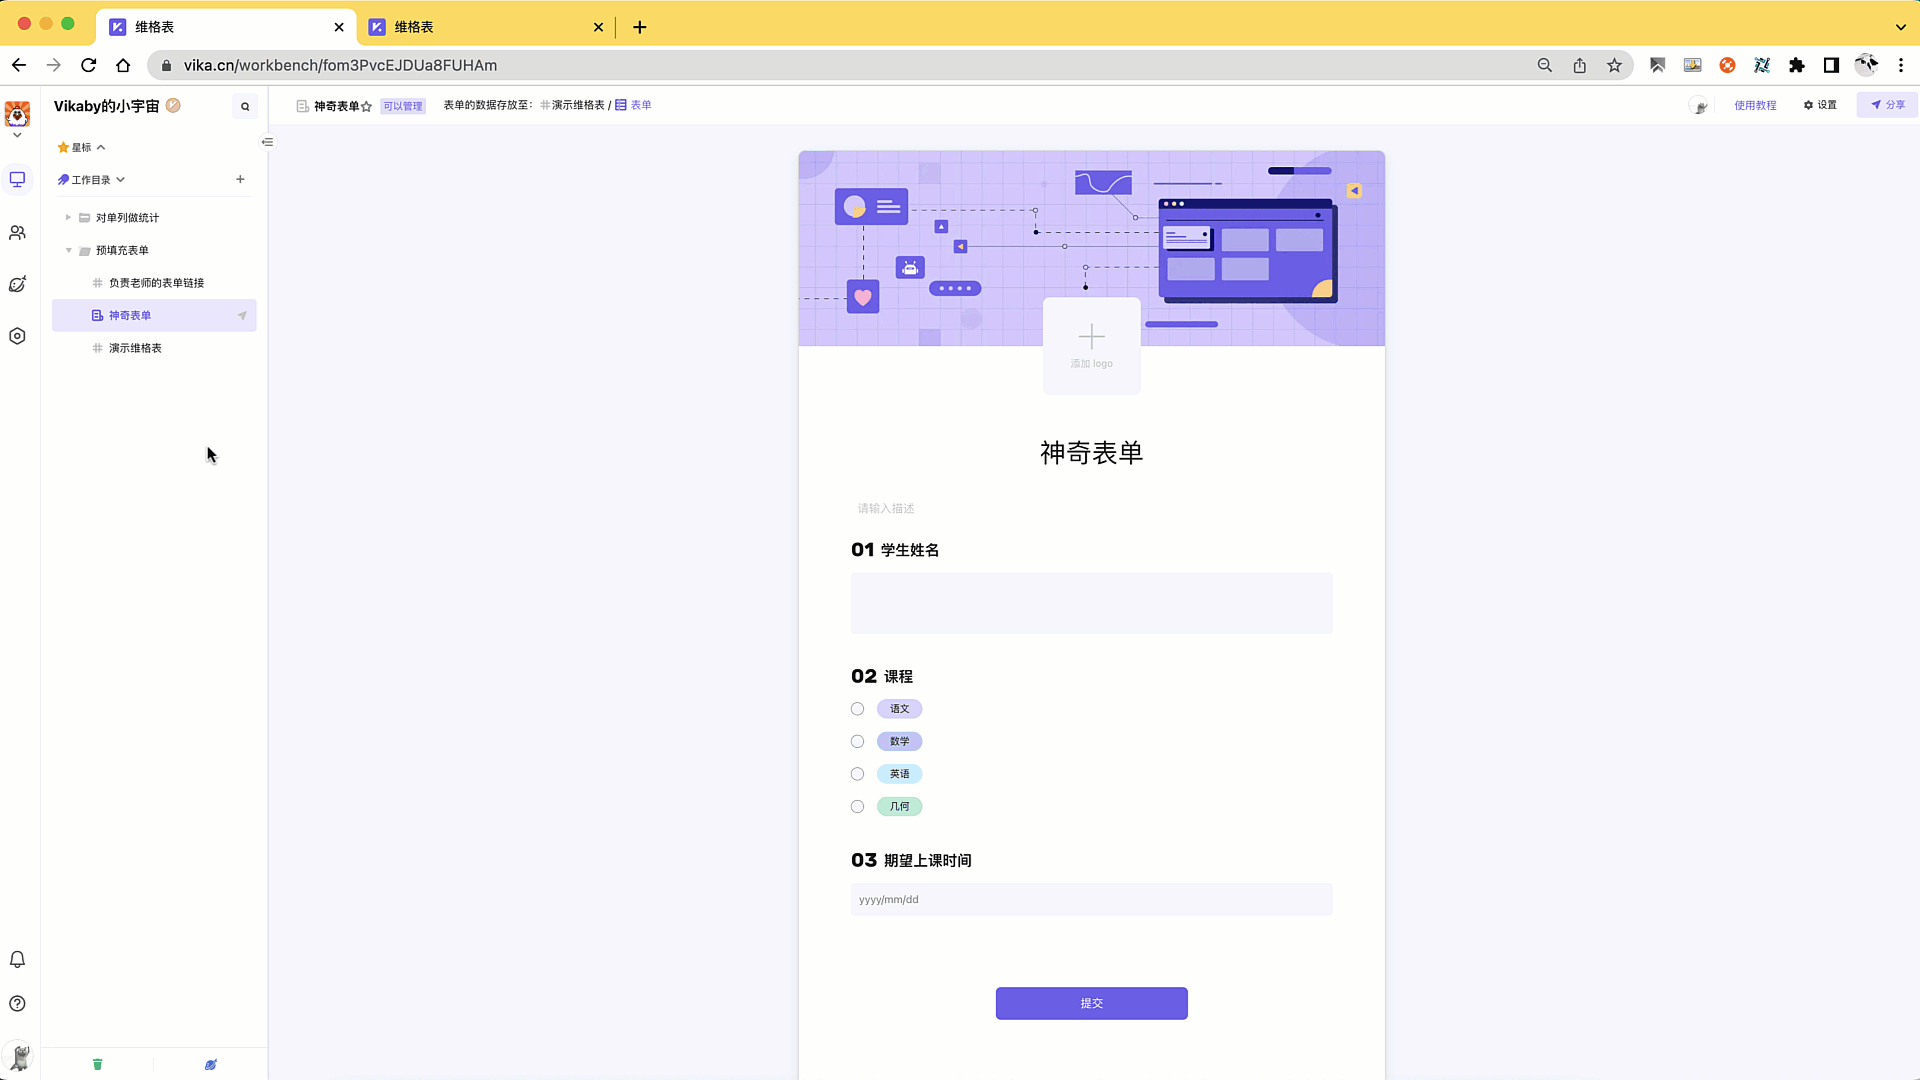Viewport: 1920px width, 1080px height.
Task: Click user avatar at bottom left
Action: (x=19, y=1057)
